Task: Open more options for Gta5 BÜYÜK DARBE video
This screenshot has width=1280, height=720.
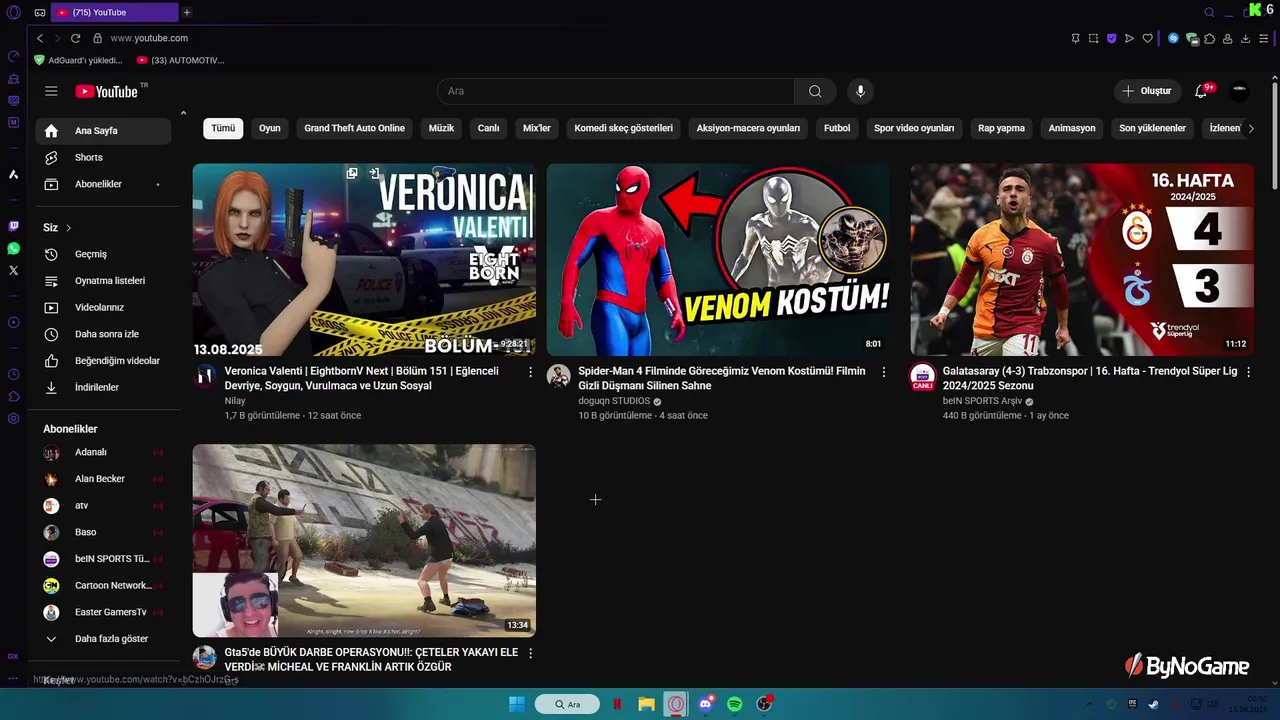Action: coord(530,653)
